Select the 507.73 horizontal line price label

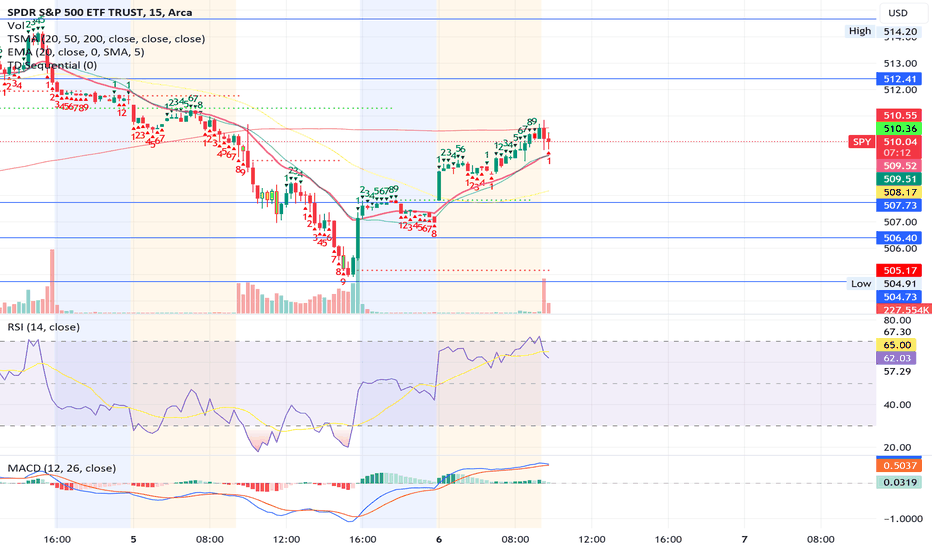click(x=899, y=205)
